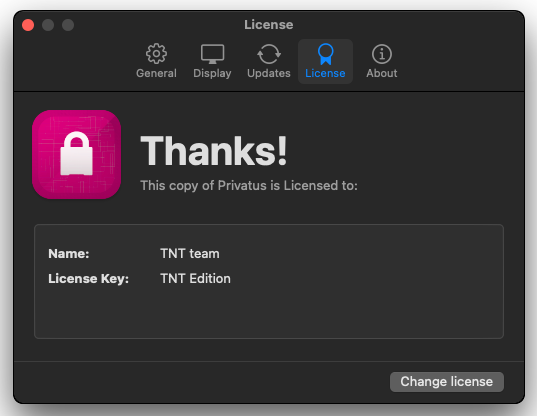Go to the Updates tab label
Image resolution: width=537 pixels, height=416 pixels.
(x=269, y=73)
